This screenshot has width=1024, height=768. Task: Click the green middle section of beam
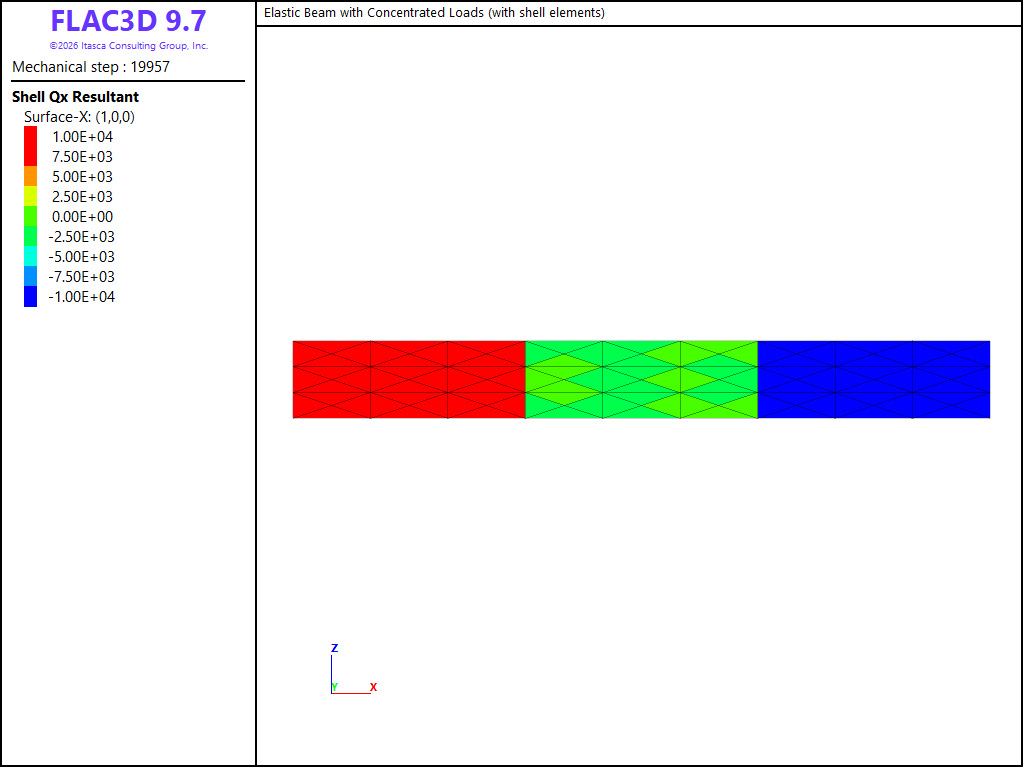tap(641, 379)
